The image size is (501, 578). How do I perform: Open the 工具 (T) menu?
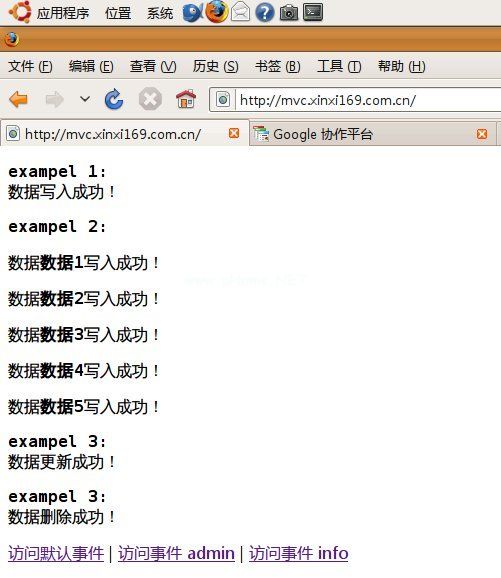click(339, 67)
